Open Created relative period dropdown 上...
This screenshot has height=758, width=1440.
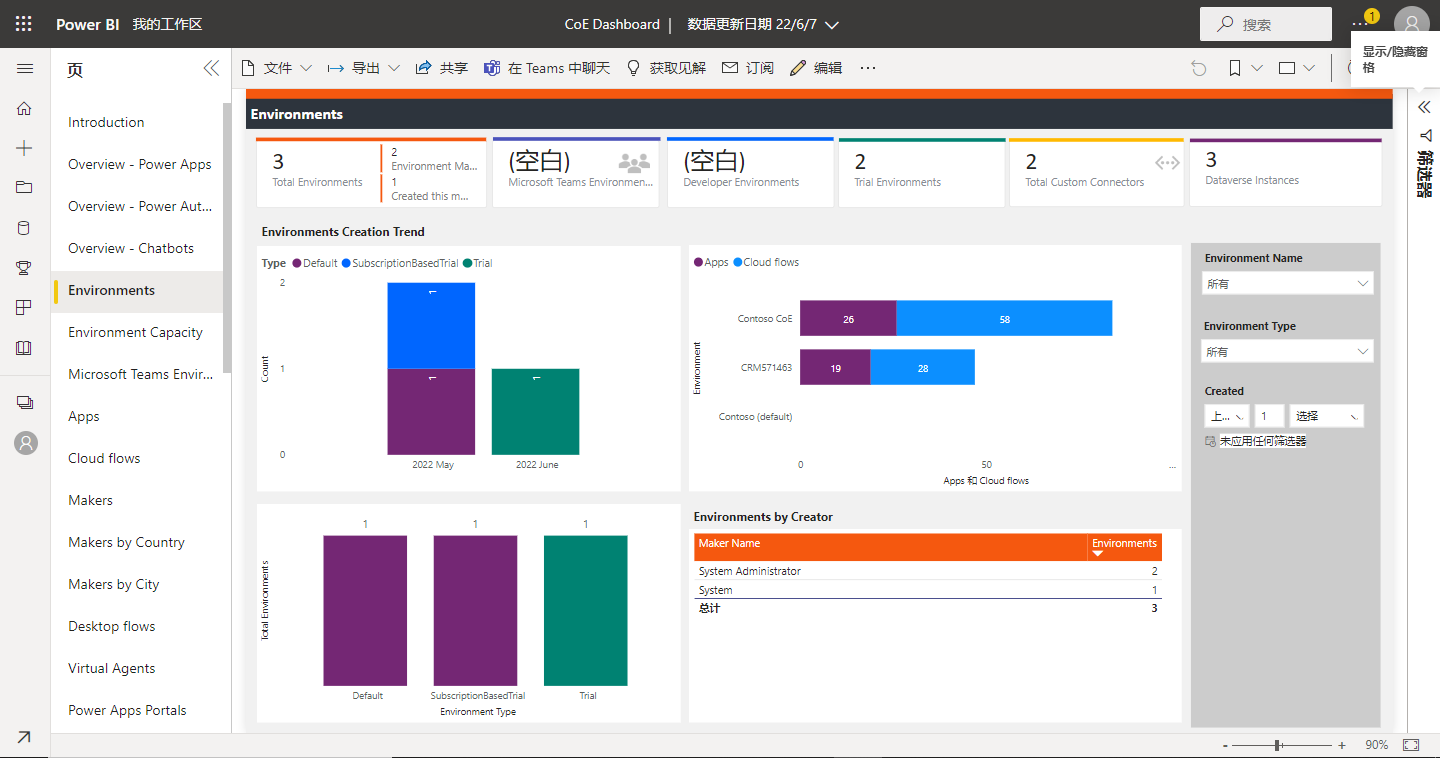tap(1227, 416)
